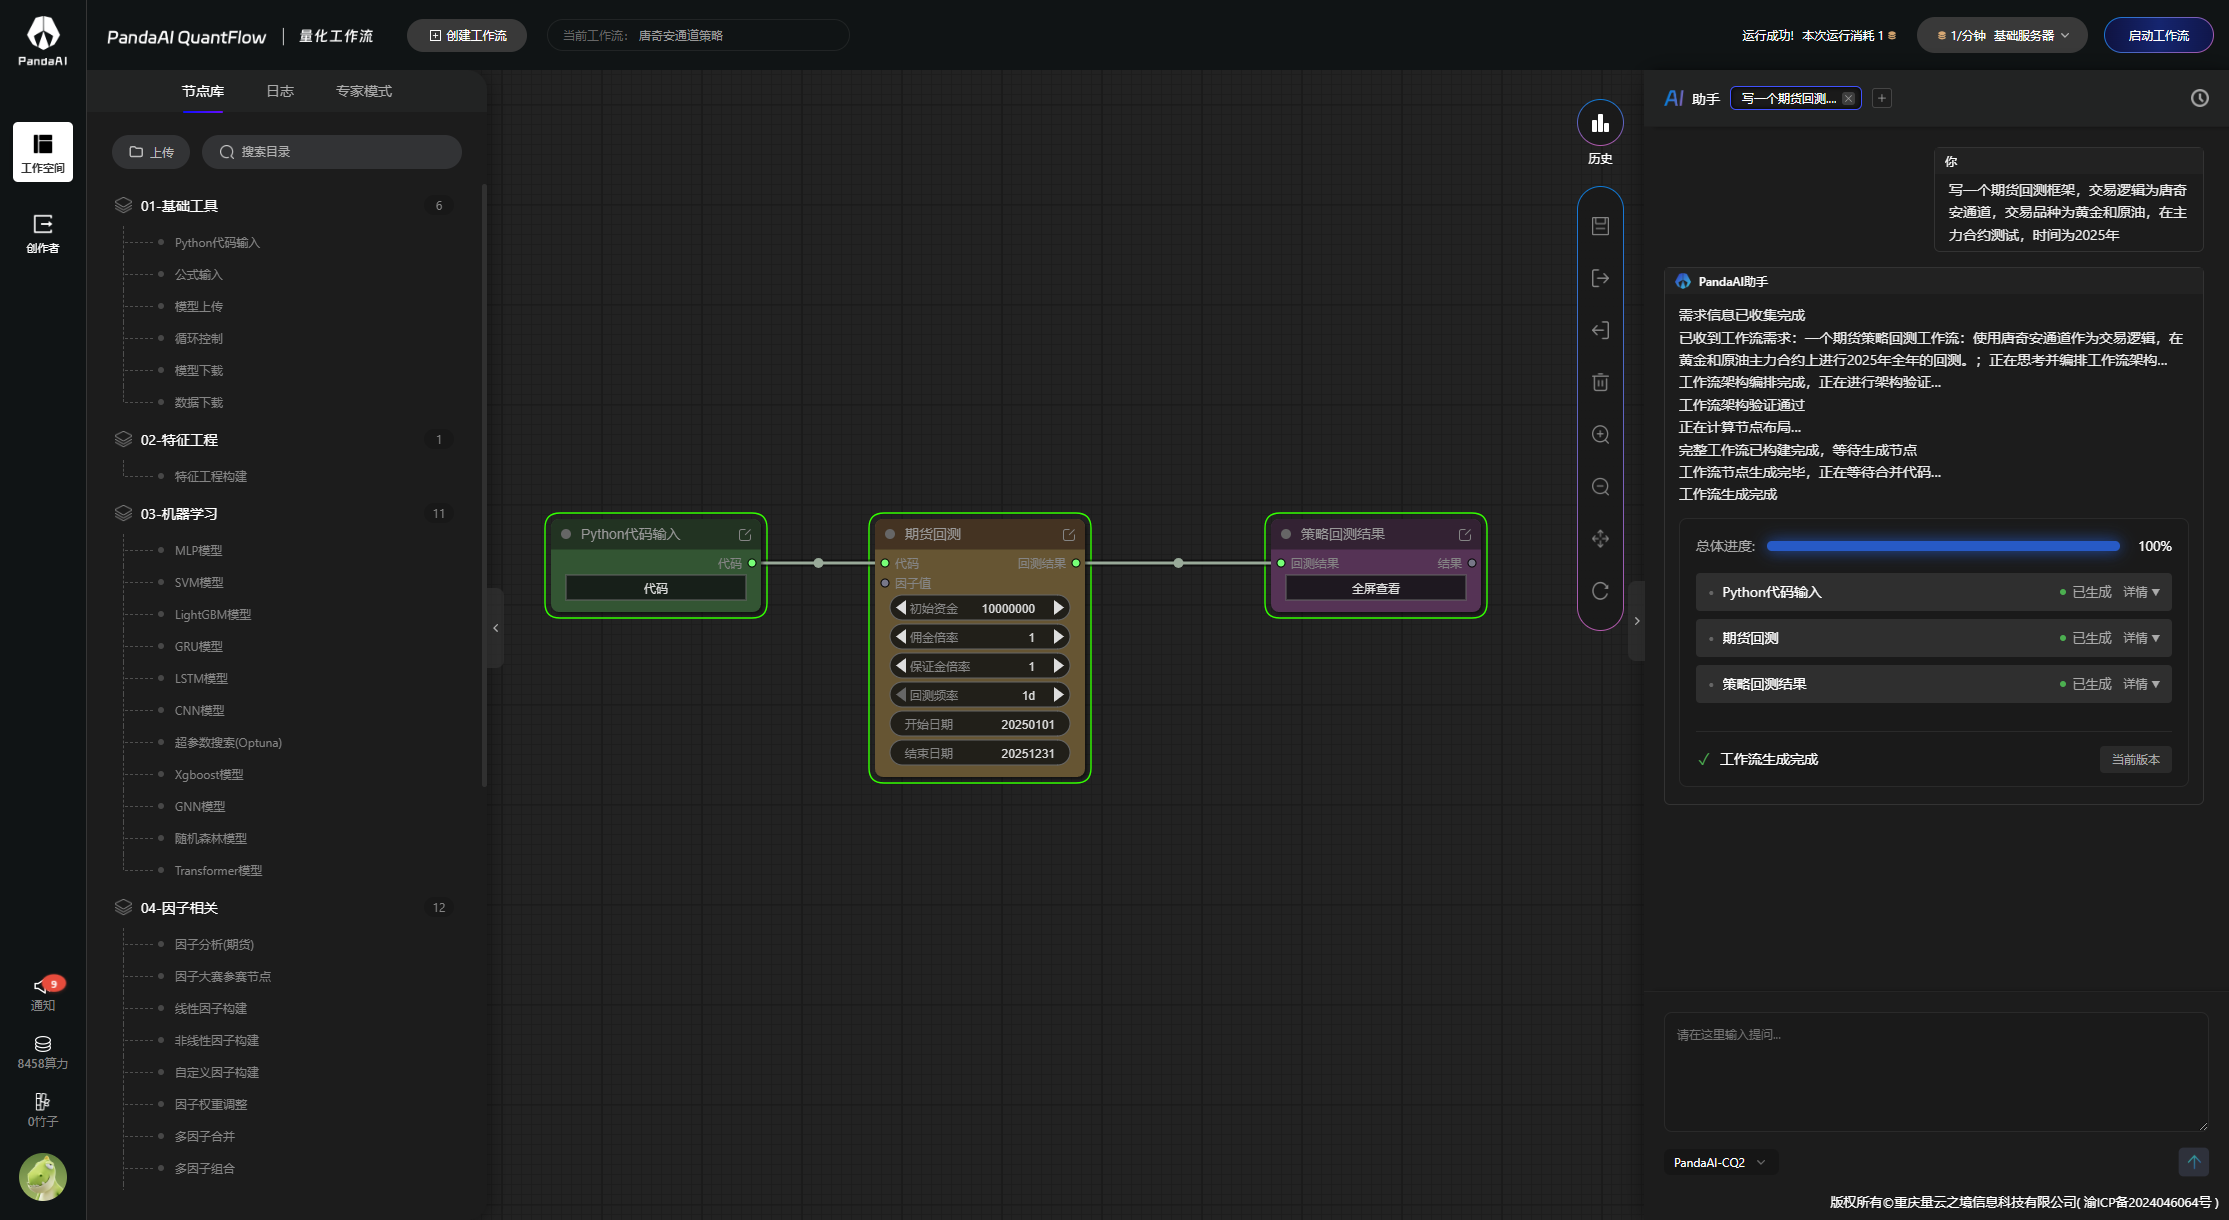Increase 初始资金 with the right arrow

click(1058, 608)
